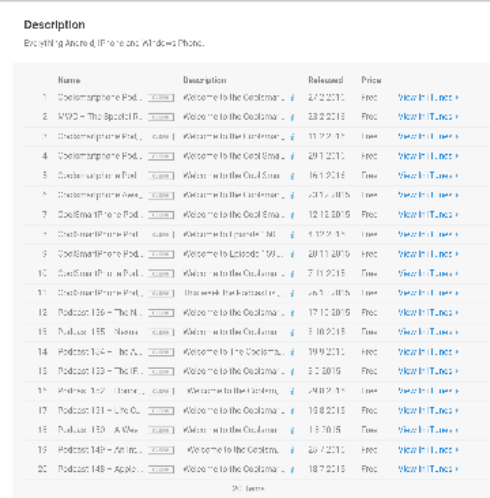
Task: Open the info icon for episode 1
Action: point(292,98)
